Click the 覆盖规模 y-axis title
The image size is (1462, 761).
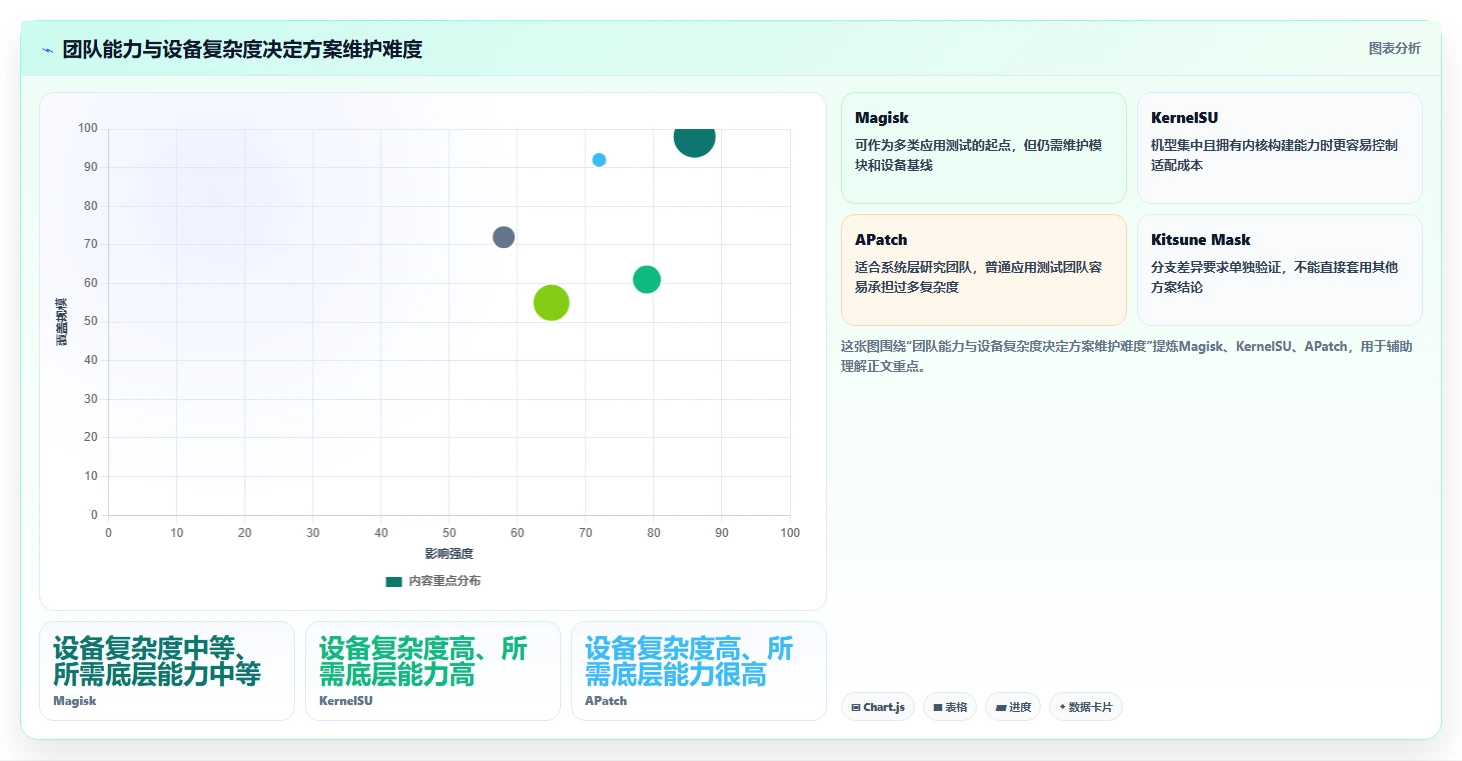click(62, 322)
